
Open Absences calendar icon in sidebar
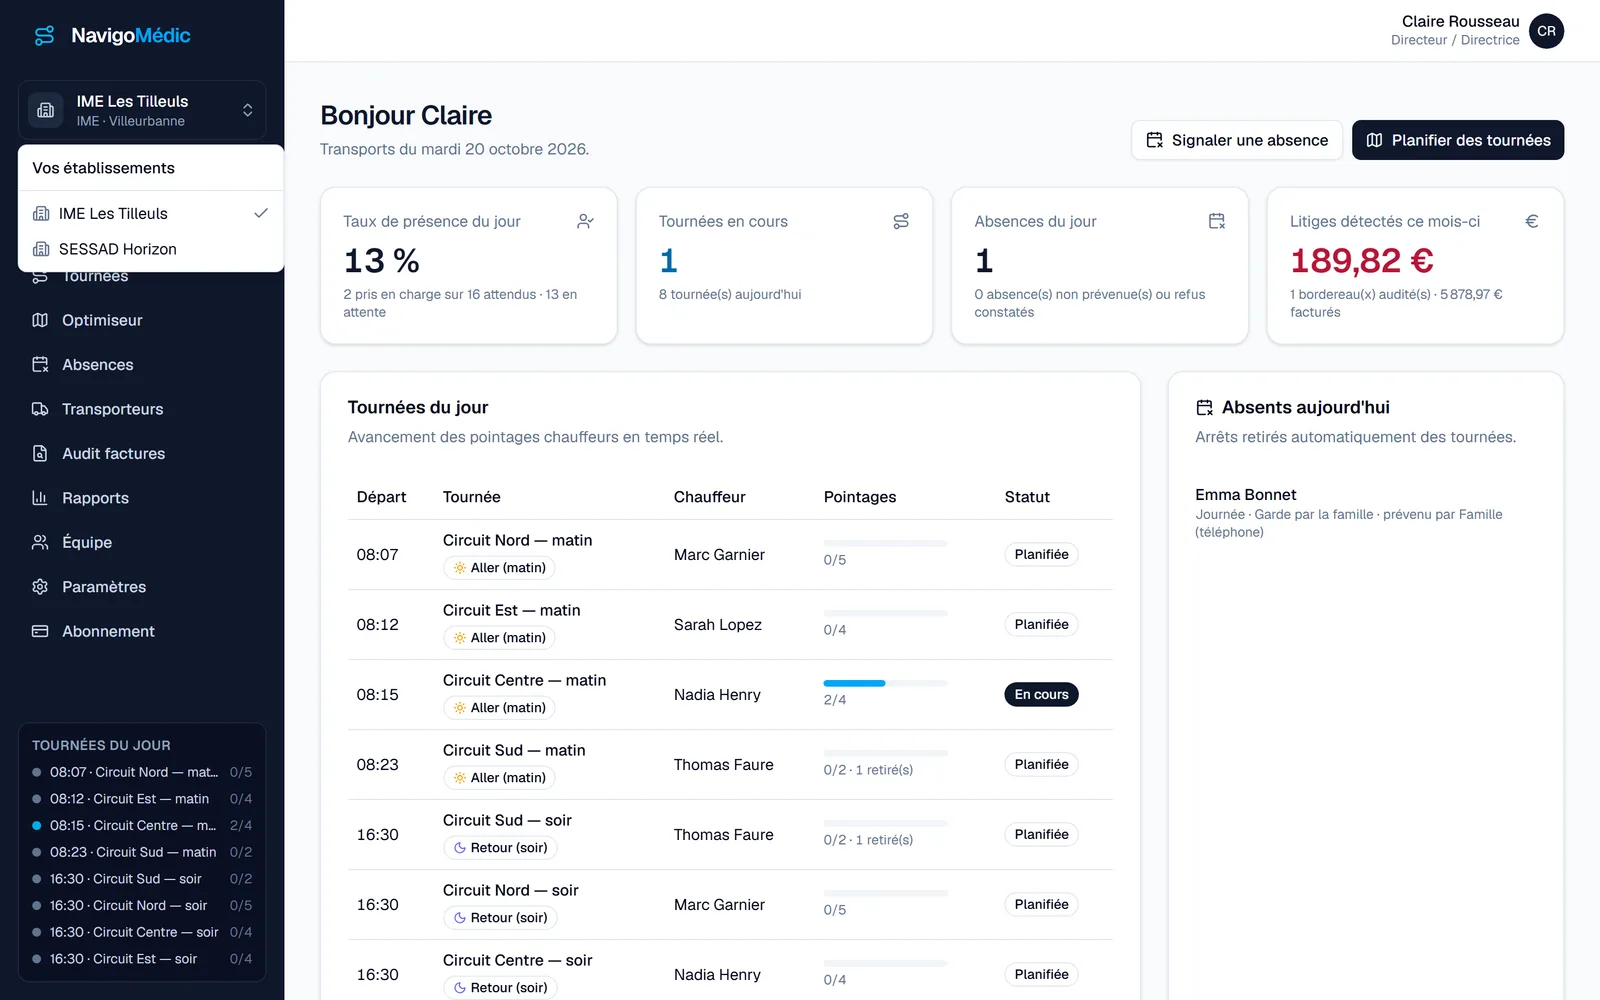coord(40,364)
